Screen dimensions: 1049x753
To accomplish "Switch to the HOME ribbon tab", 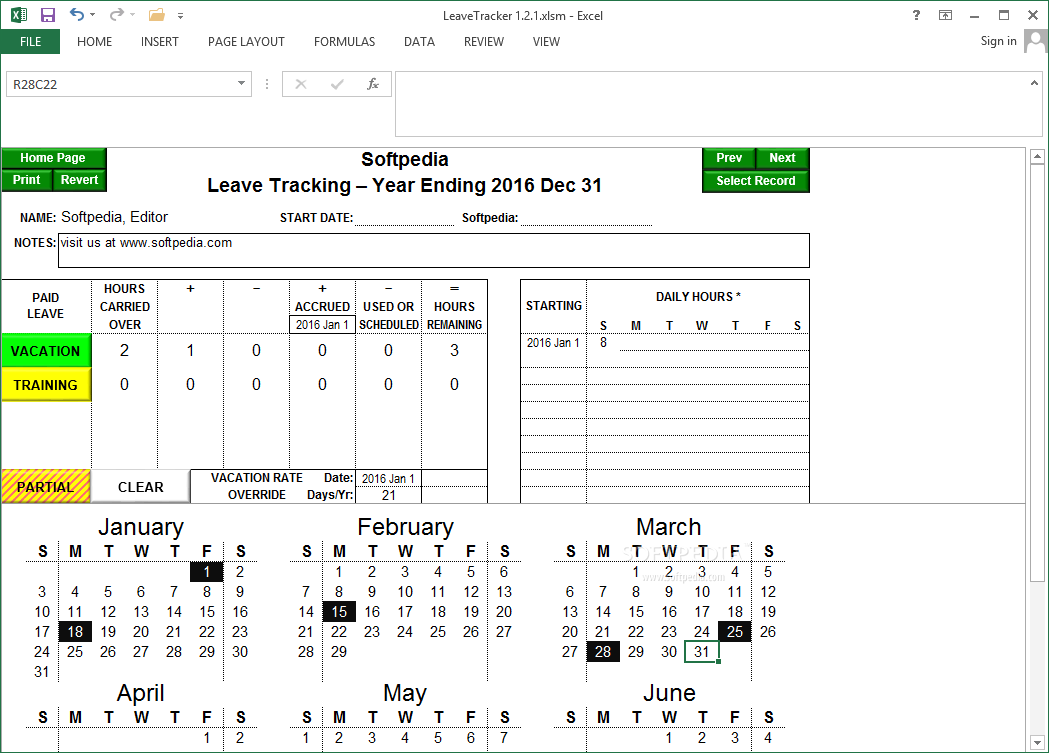I will [94, 41].
